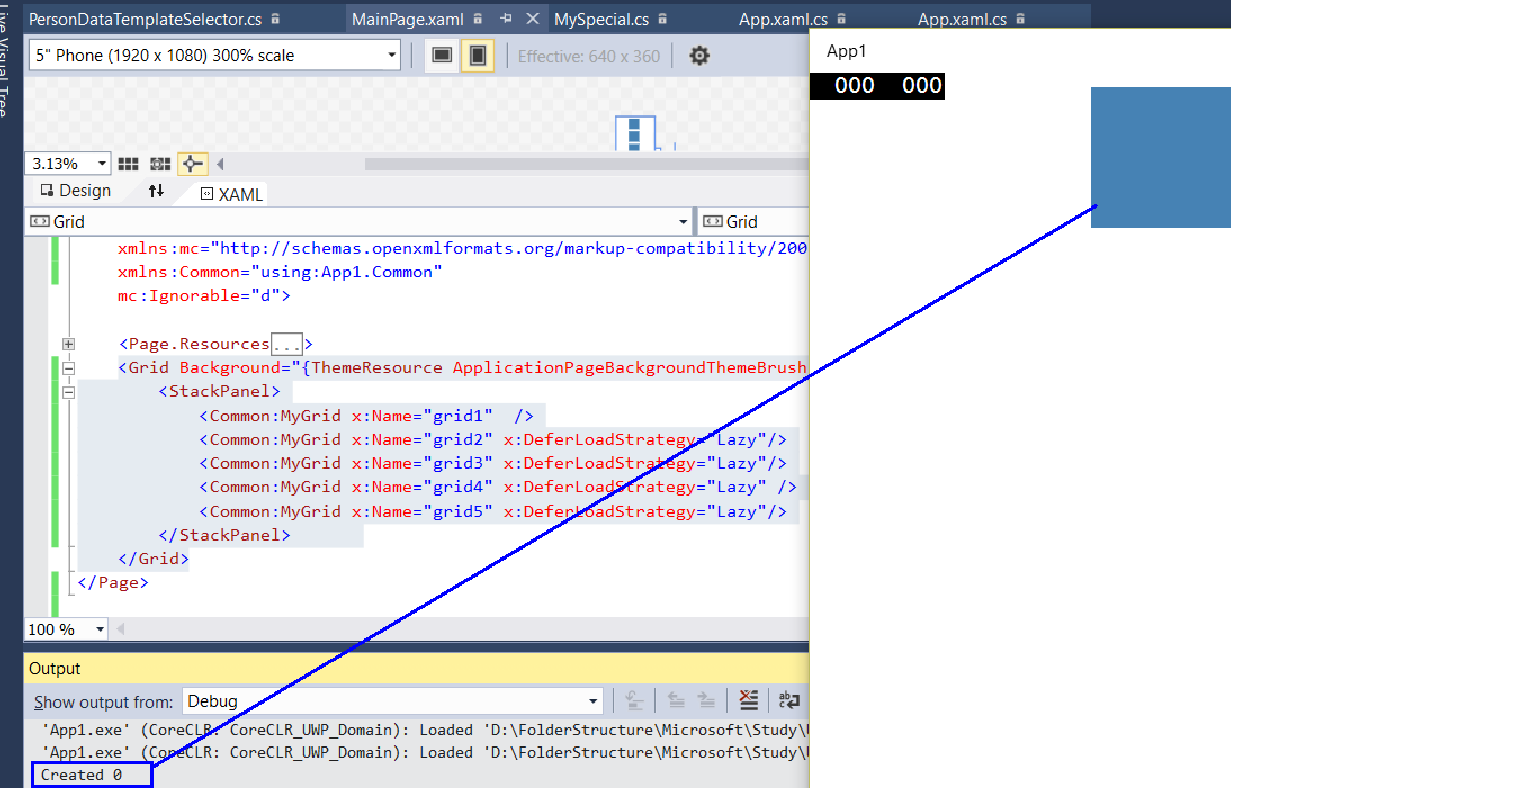1527x788 pixels.
Task: Open the MySpecial.cs tab
Action: pyautogui.click(x=602, y=19)
